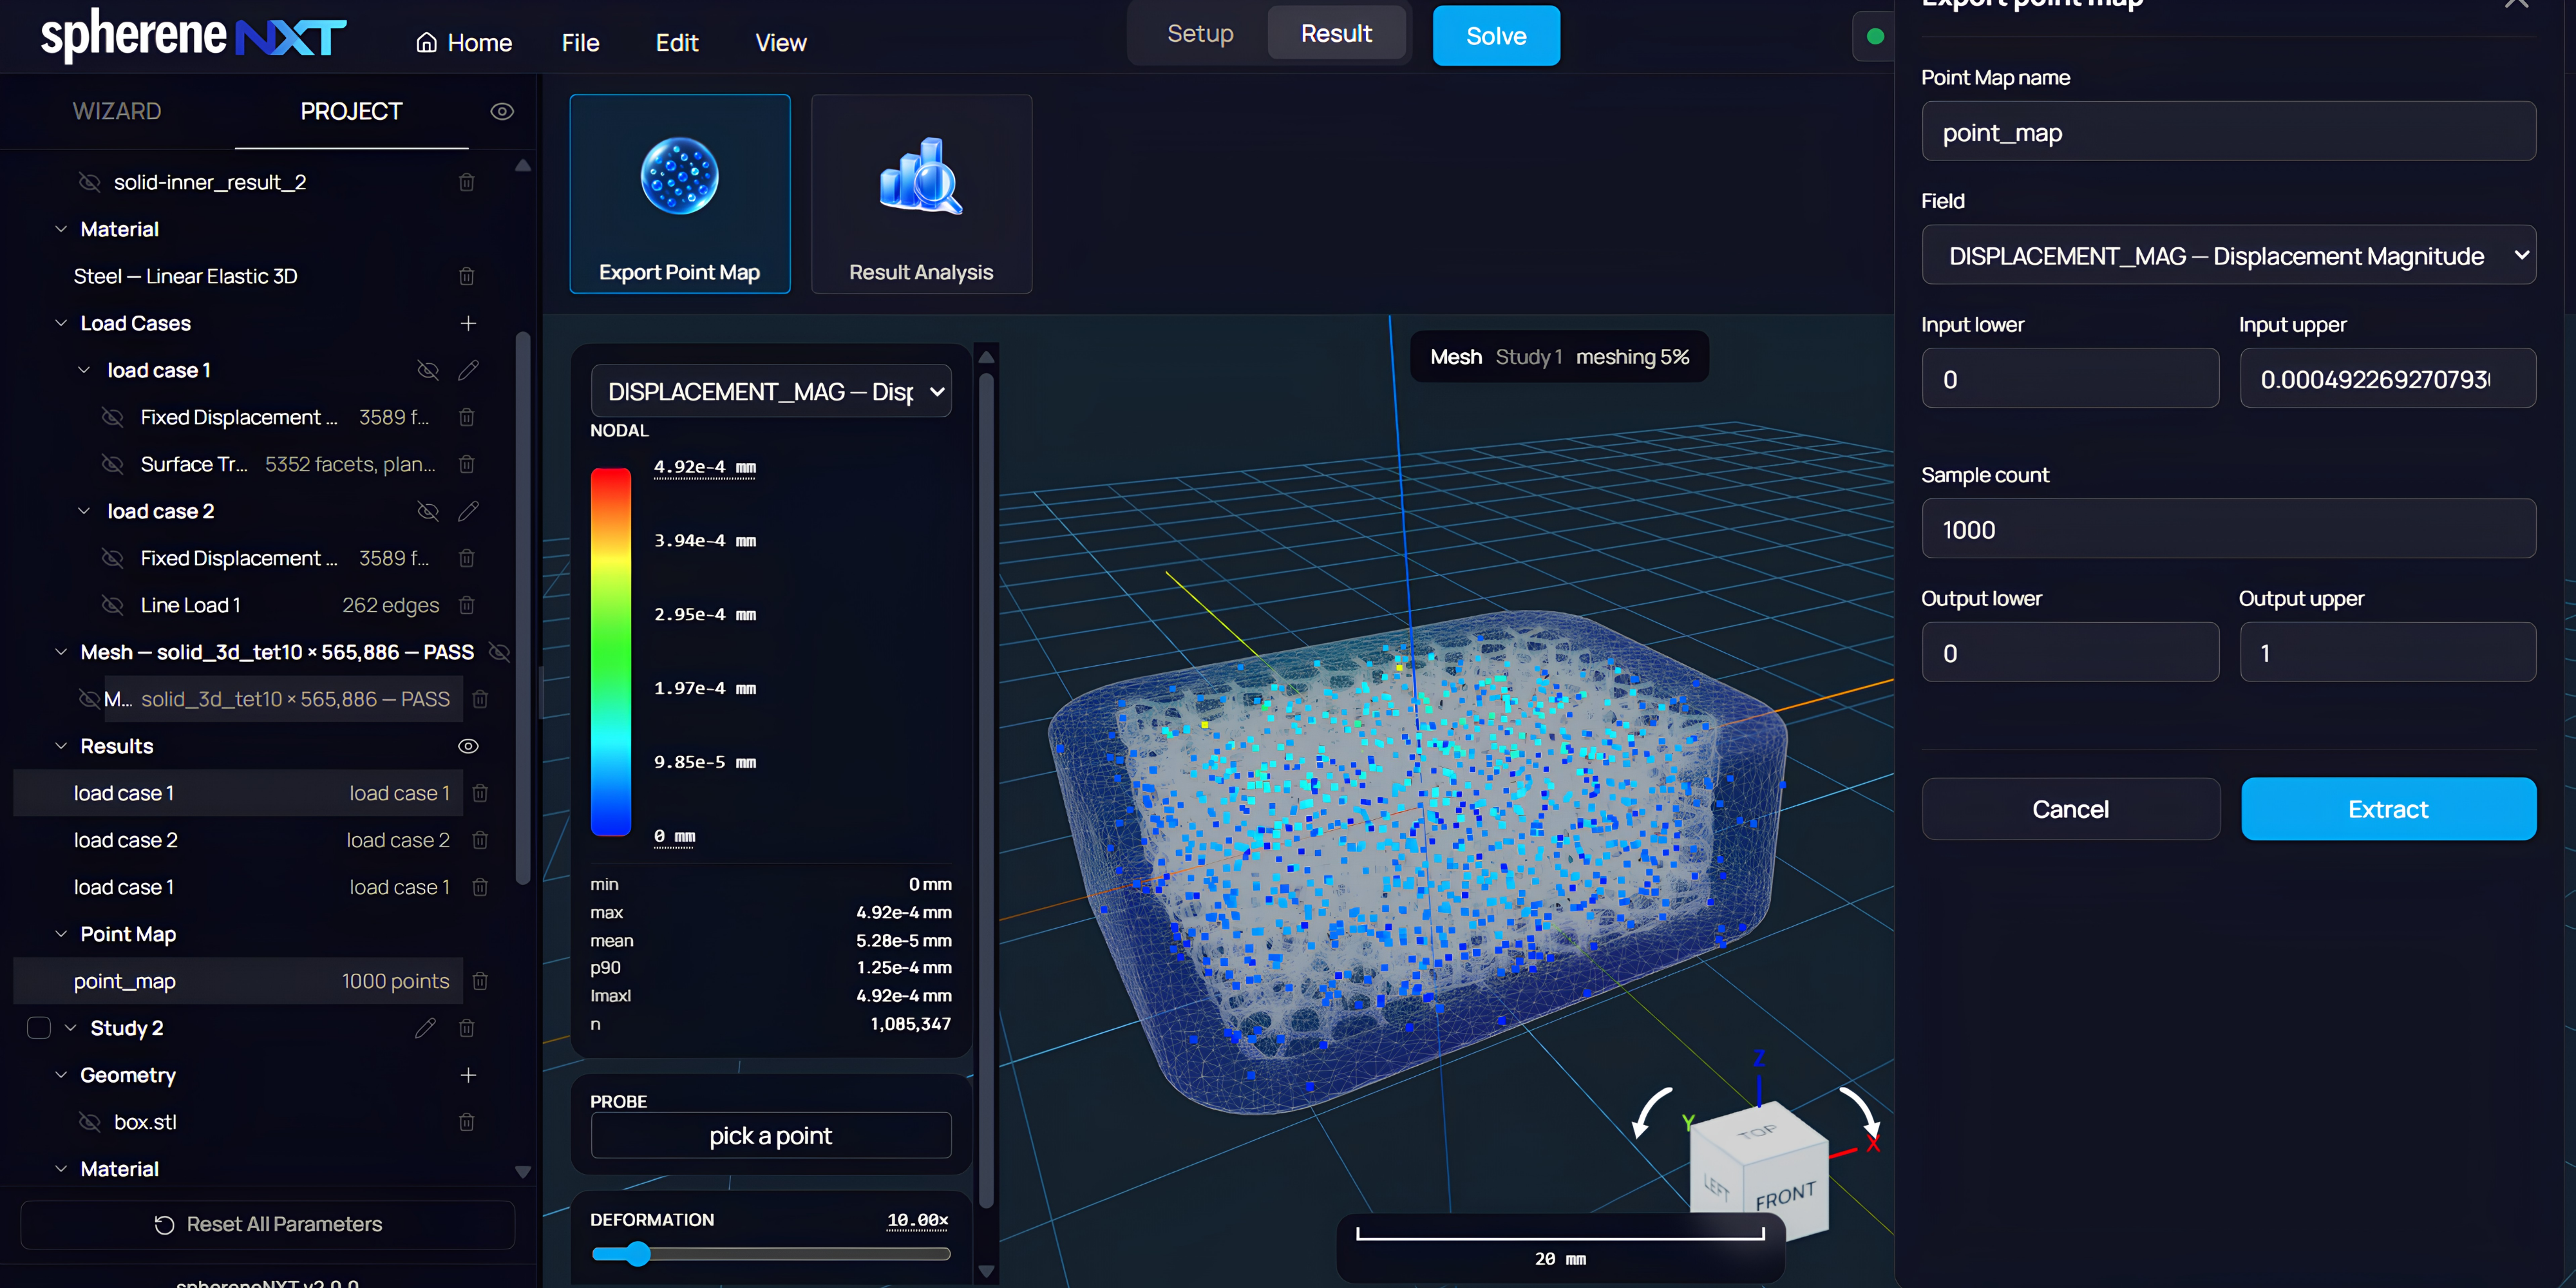Open the Home menu
This screenshot has width=2576, height=1288.
point(464,42)
